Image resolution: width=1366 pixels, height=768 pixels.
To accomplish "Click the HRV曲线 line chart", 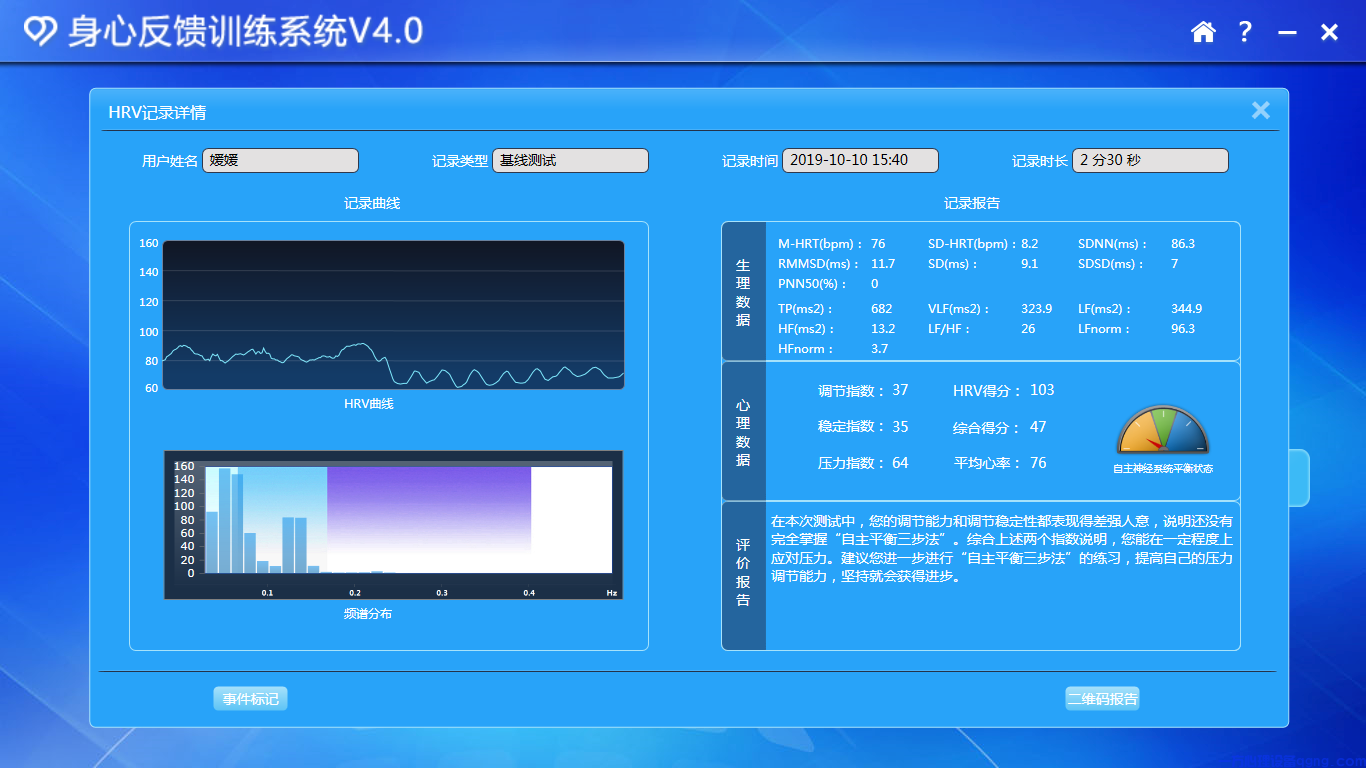I will (x=393, y=315).
